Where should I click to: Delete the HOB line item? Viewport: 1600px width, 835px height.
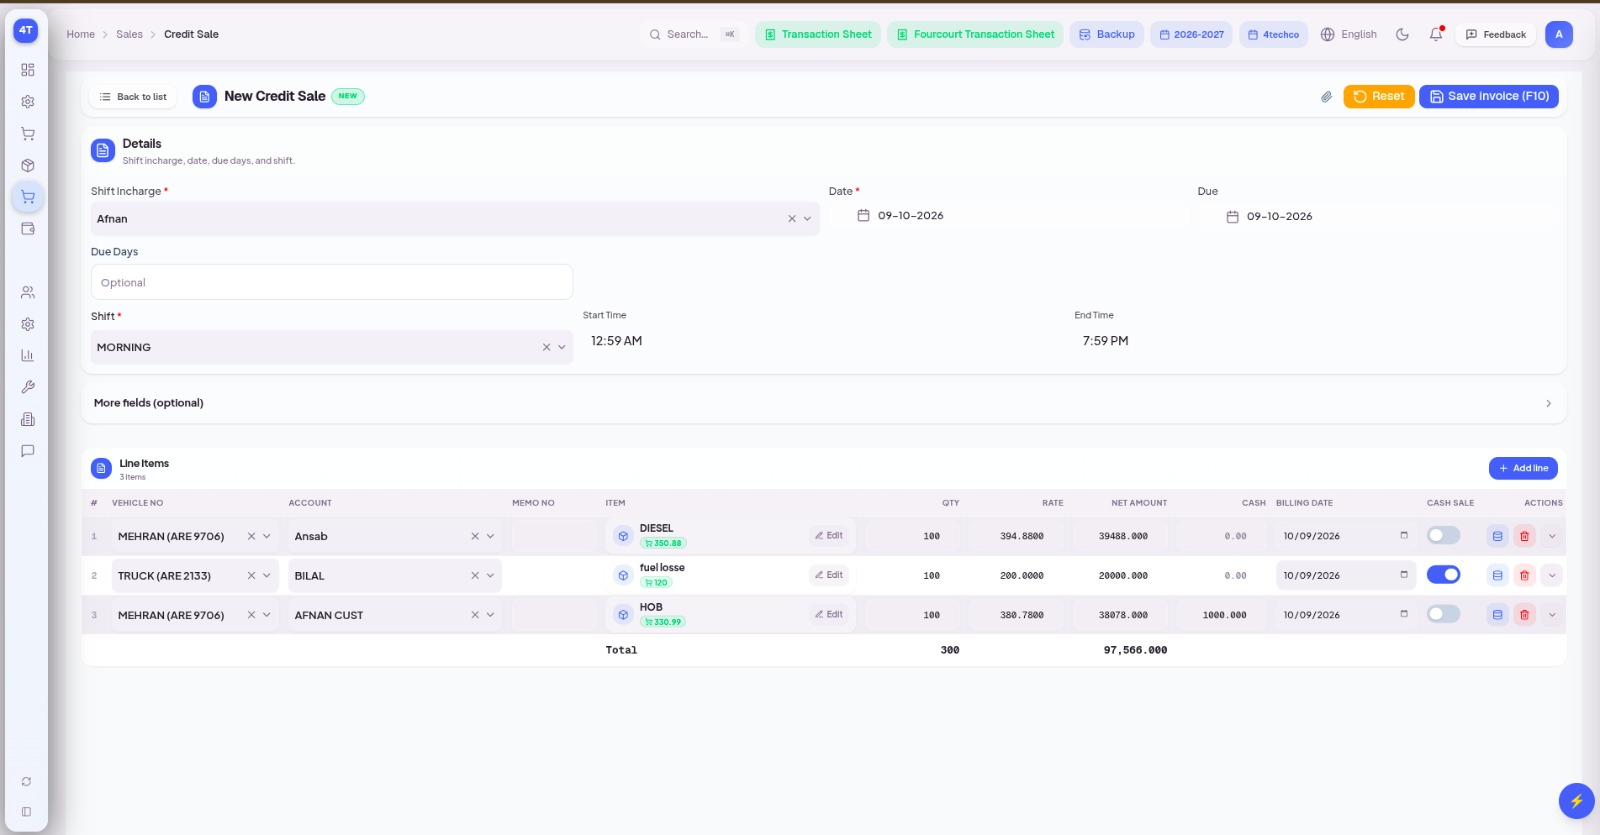coord(1524,615)
